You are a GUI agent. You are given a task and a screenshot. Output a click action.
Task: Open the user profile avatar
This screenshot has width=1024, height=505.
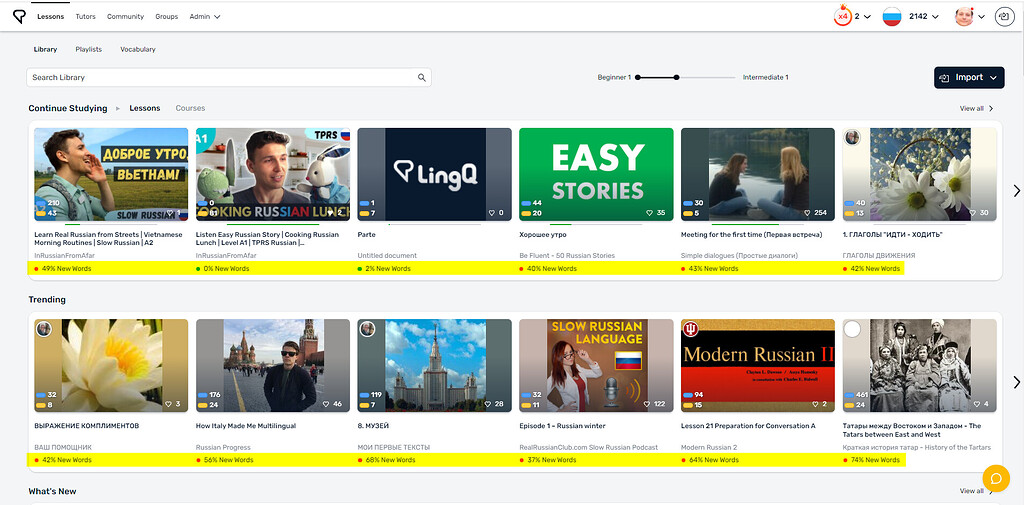(x=964, y=16)
